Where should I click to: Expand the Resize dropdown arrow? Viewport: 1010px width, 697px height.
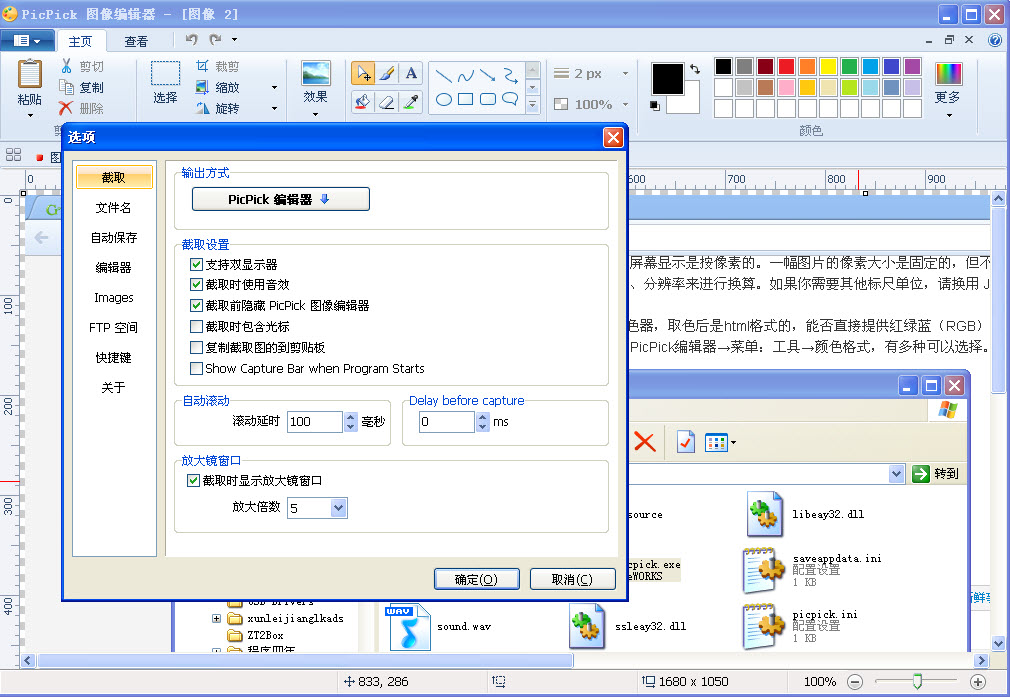pyautogui.click(x=274, y=87)
